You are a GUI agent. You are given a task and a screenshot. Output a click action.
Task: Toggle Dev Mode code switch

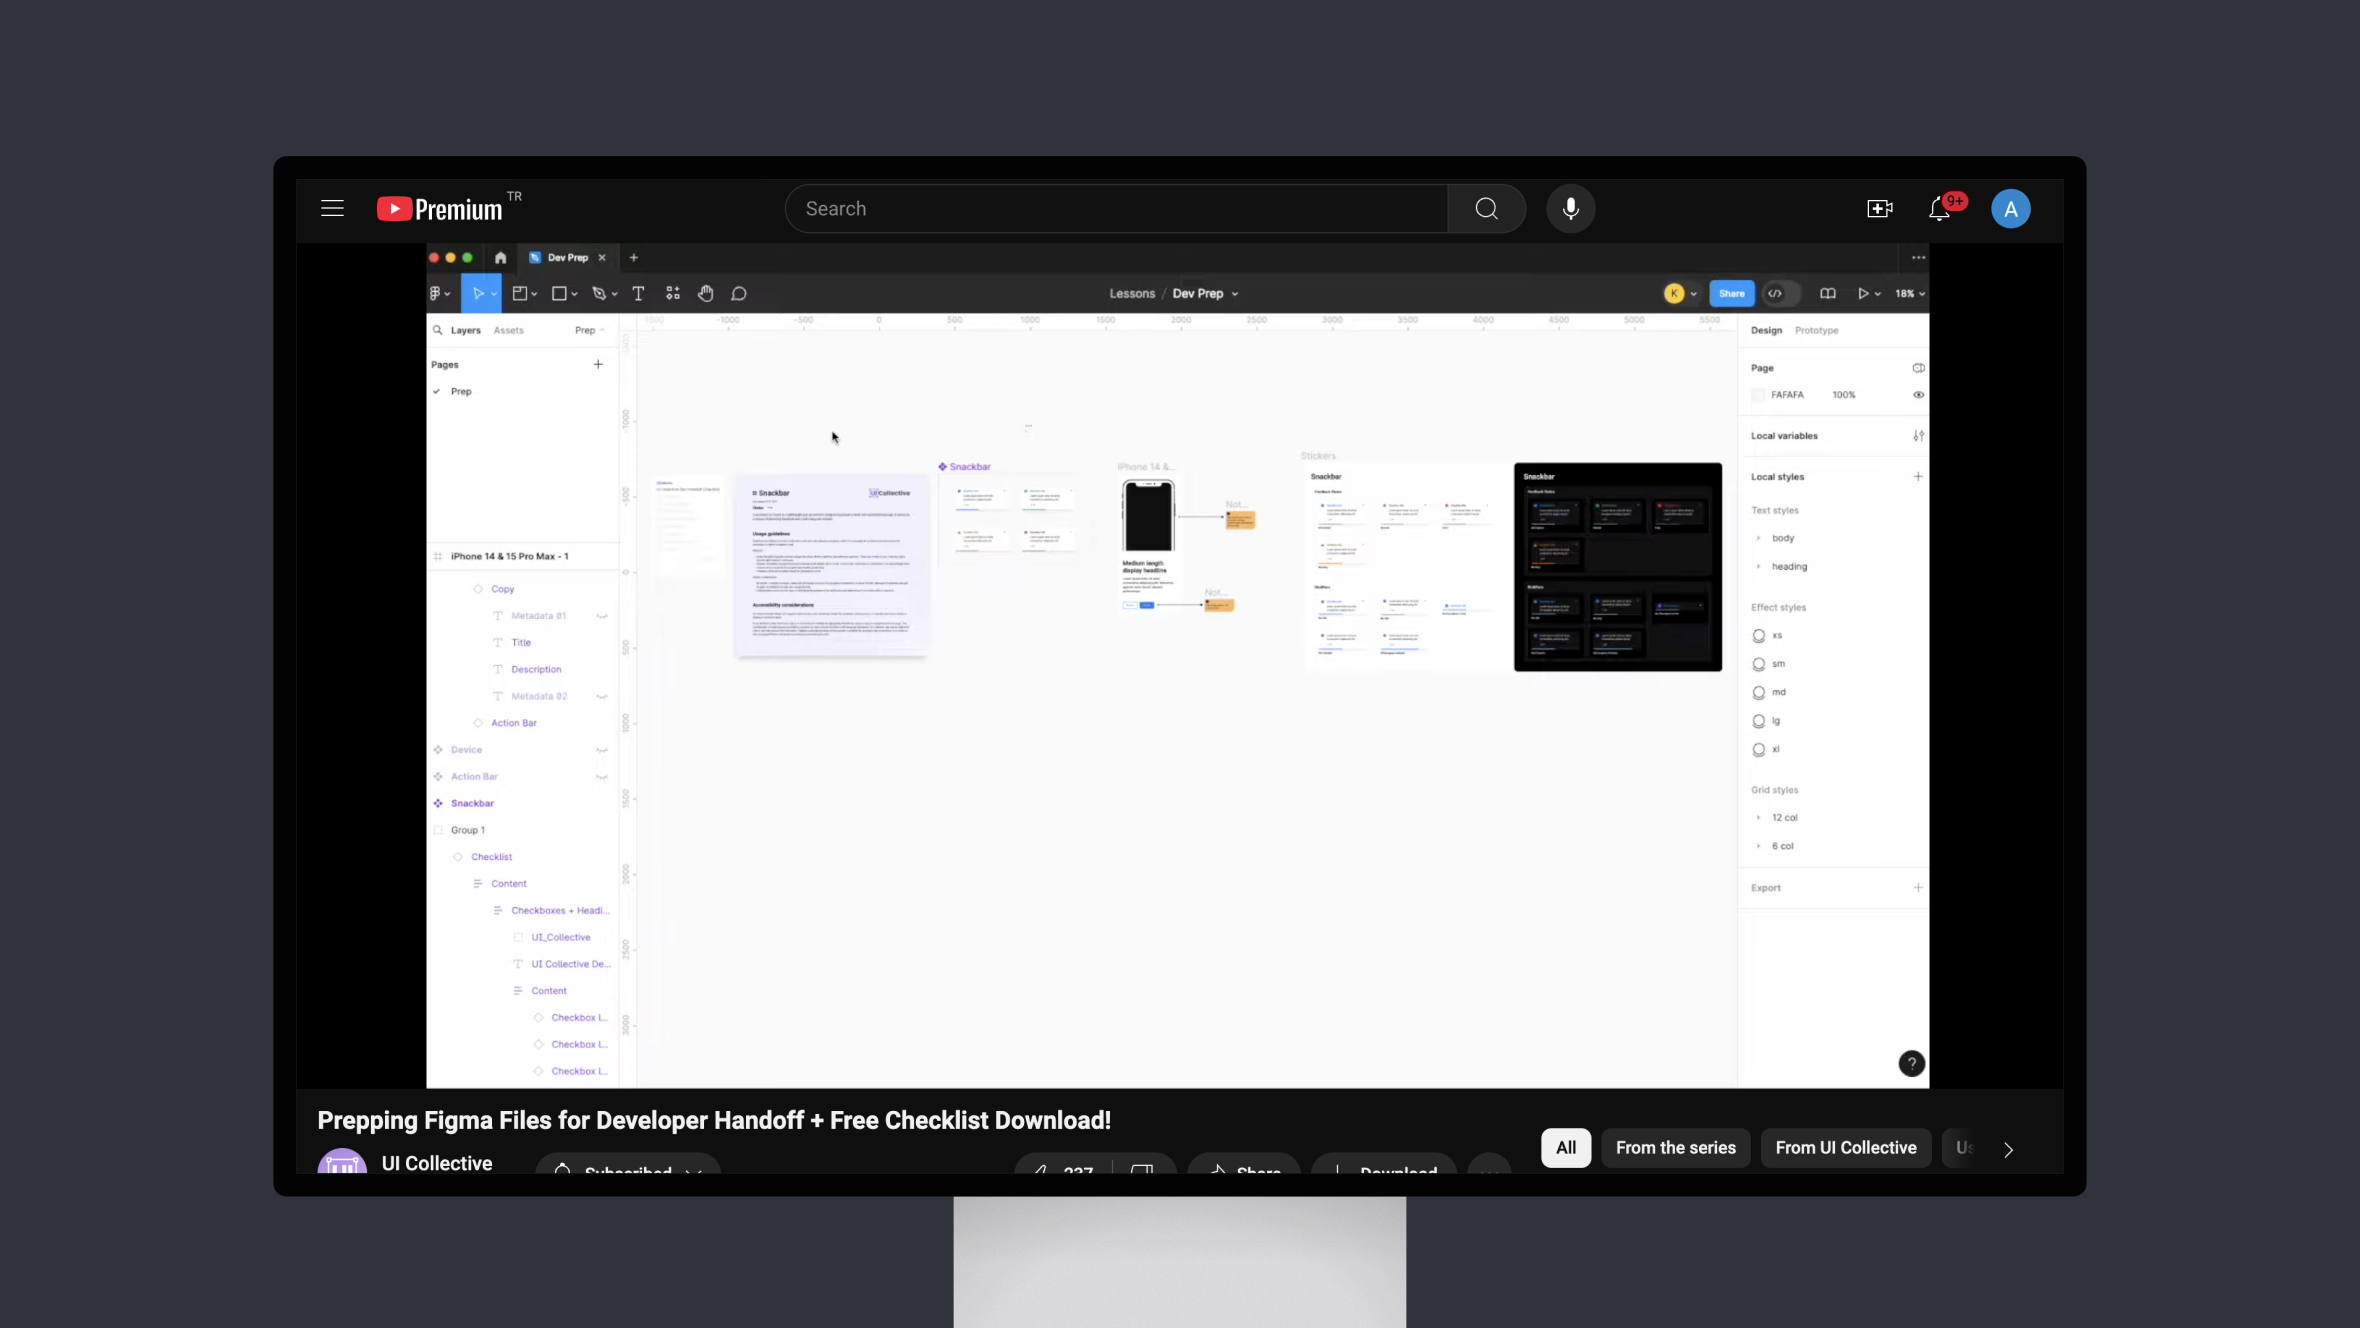pyautogui.click(x=1781, y=293)
